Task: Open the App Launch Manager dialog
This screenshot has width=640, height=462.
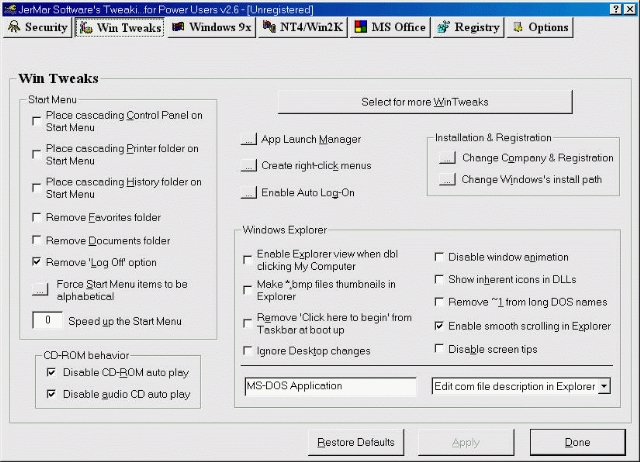Action: click(249, 139)
